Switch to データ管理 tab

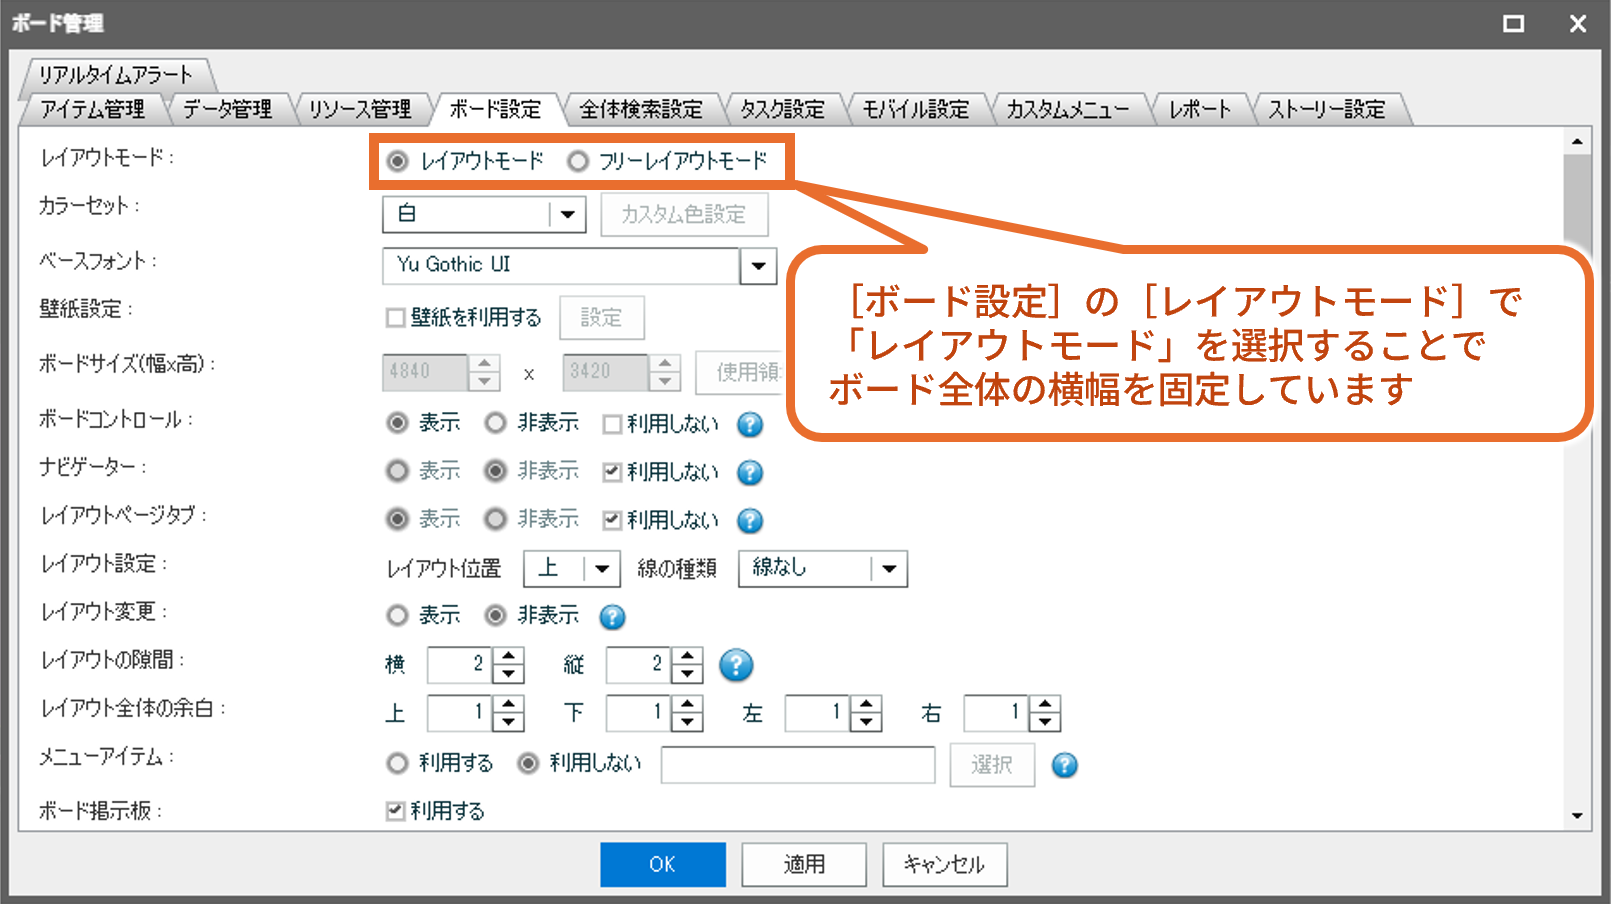227,109
